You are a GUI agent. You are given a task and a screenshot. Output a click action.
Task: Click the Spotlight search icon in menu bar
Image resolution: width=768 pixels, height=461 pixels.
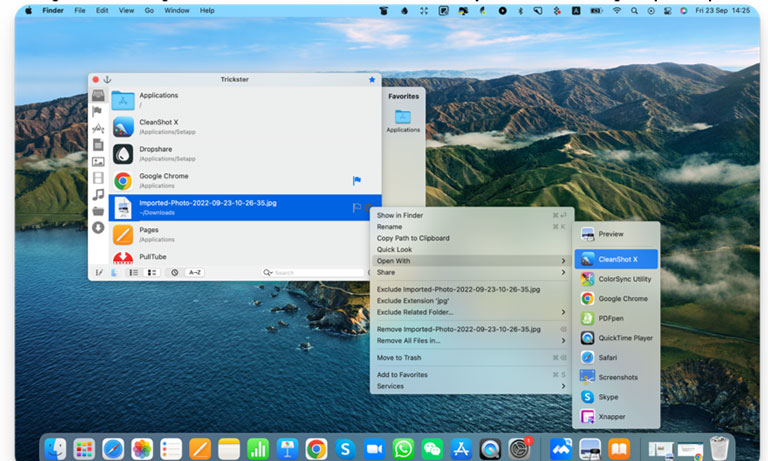634,10
